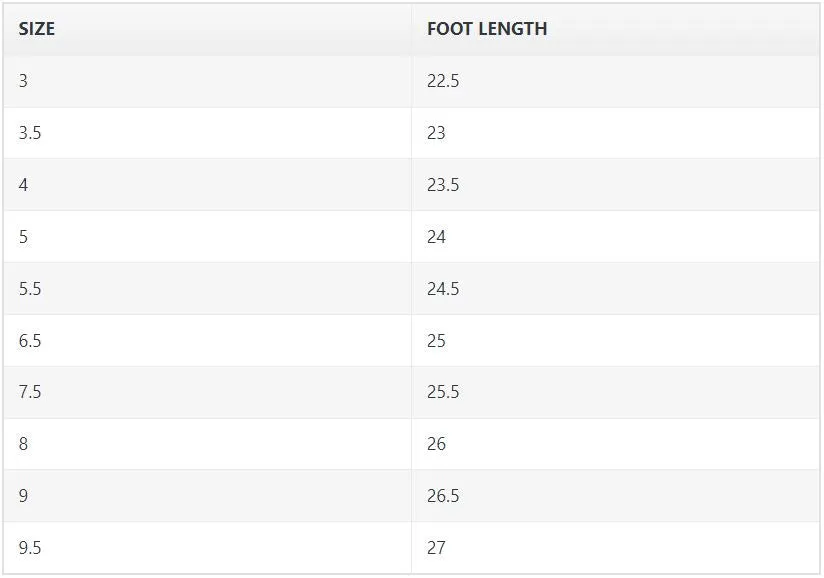Click the foot length 23 cell
Image resolution: width=824 pixels, height=578 pixels.
point(615,133)
